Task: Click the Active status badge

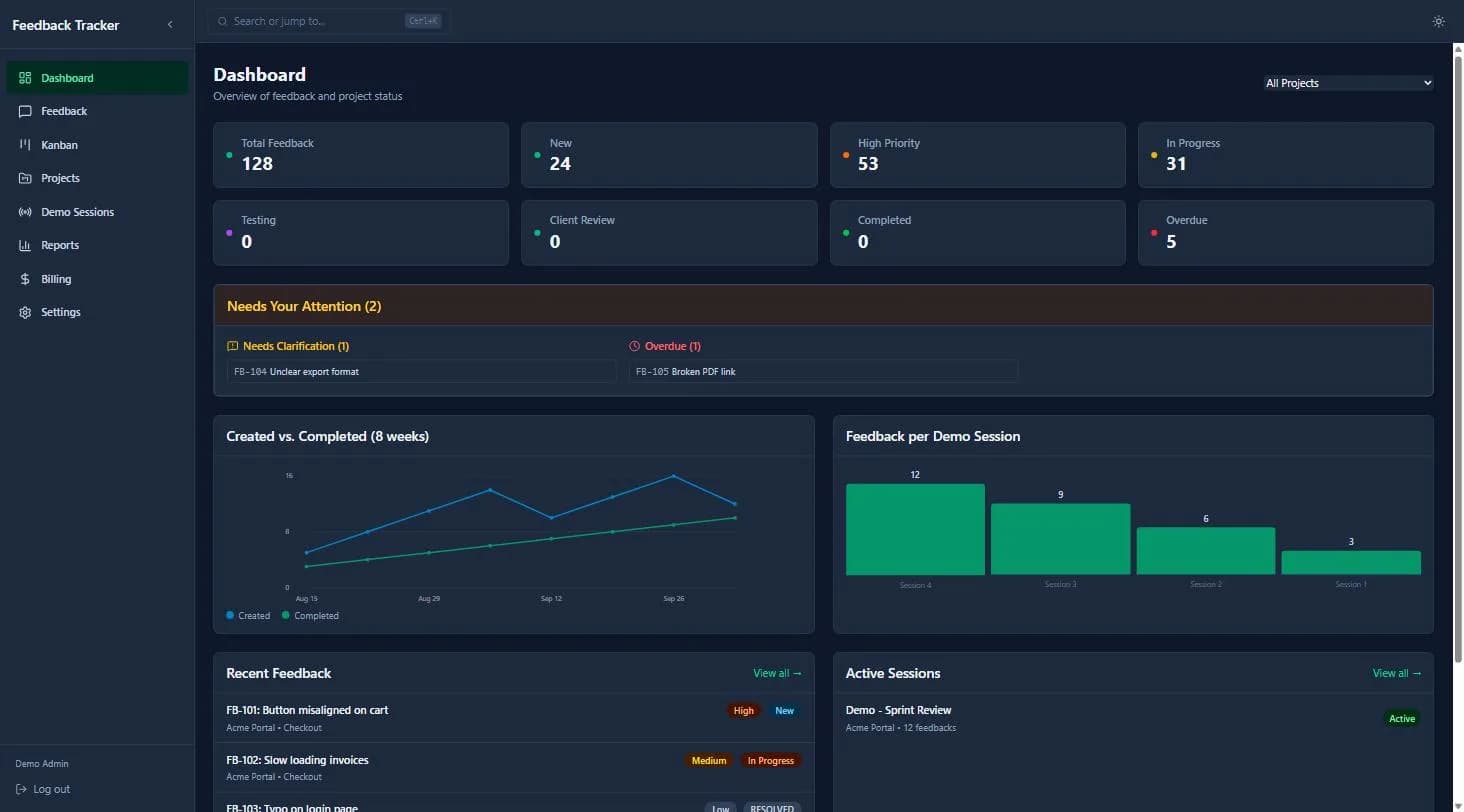Action: [x=1402, y=718]
